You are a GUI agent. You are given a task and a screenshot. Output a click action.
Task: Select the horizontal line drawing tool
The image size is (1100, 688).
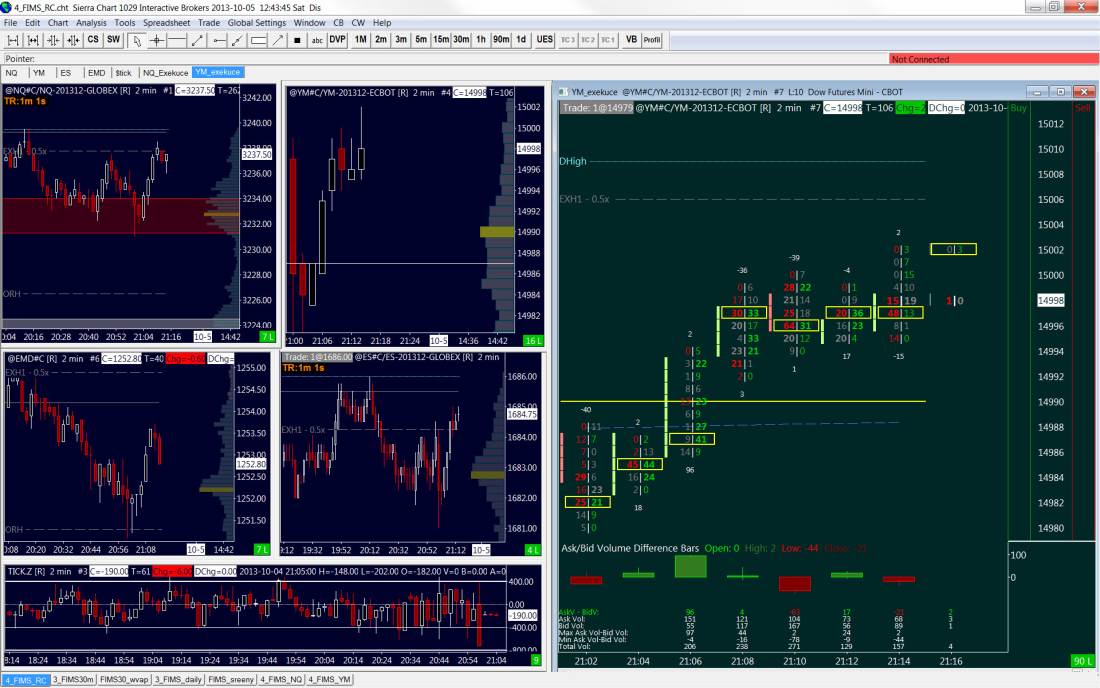click(176, 40)
